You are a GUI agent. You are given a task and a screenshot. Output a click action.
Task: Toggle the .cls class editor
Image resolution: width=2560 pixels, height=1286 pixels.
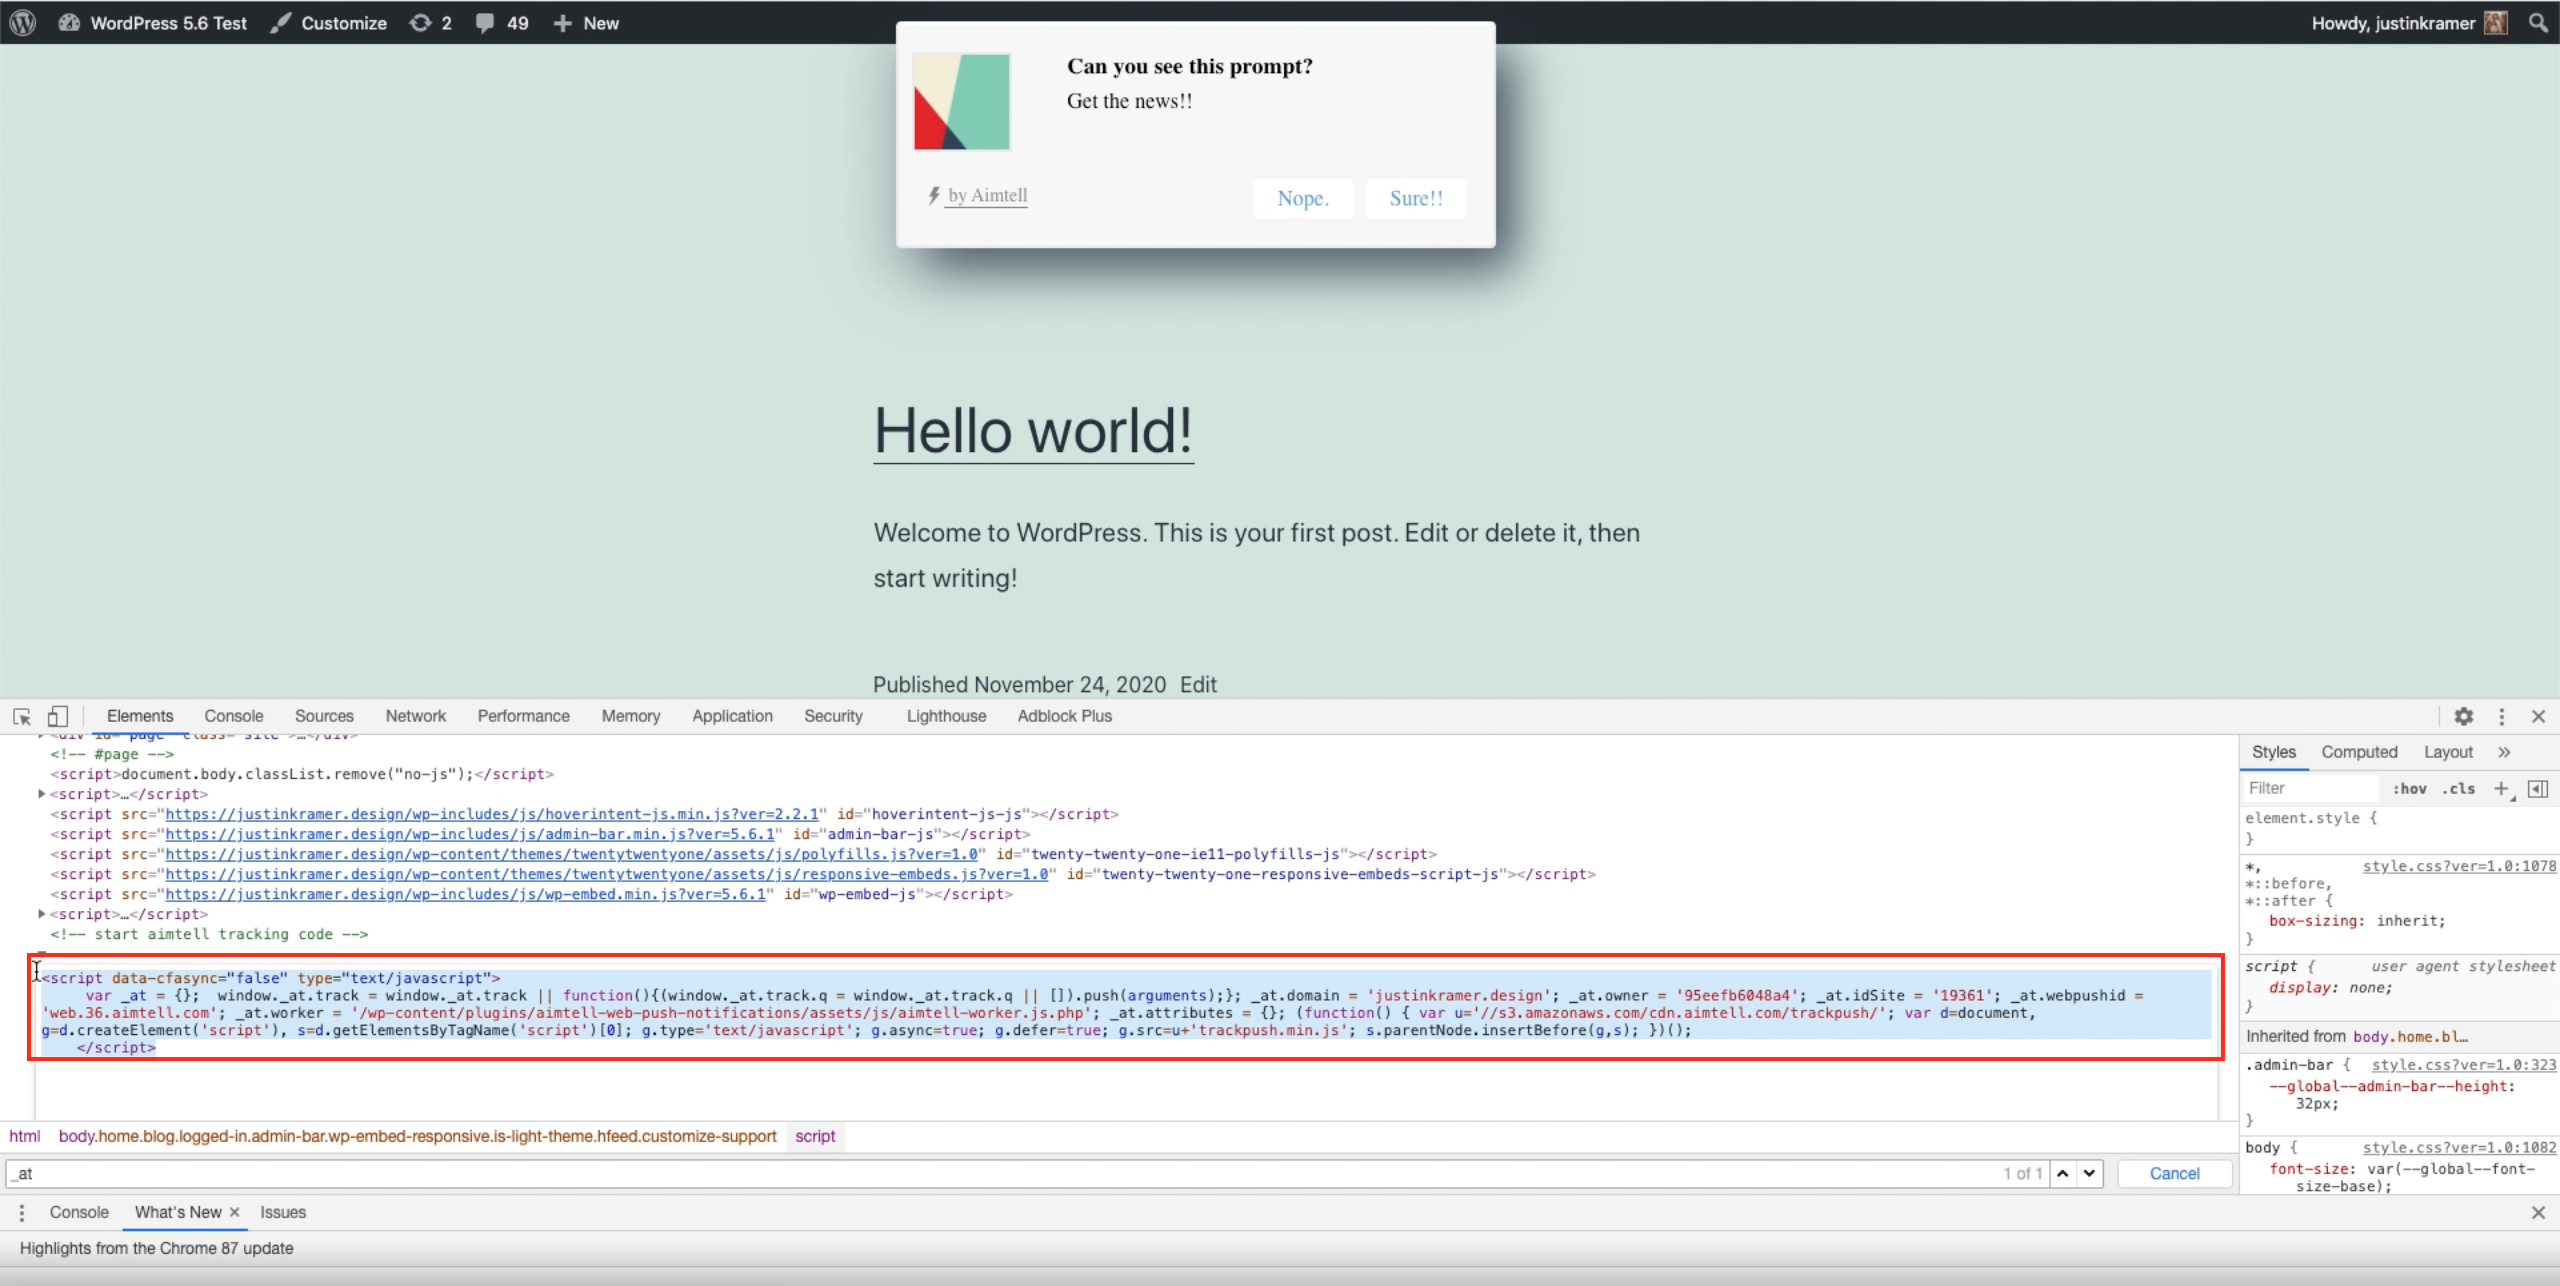(2459, 789)
